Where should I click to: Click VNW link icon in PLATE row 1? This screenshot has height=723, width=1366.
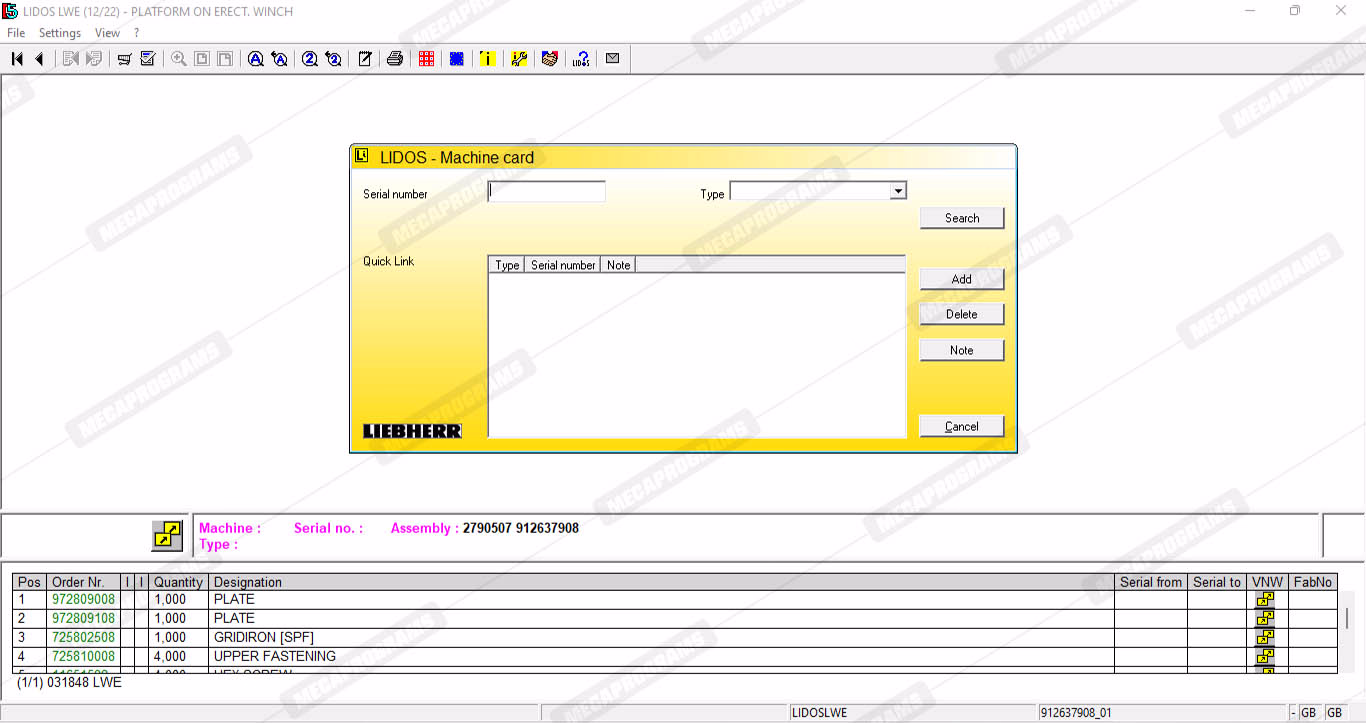pos(1265,600)
